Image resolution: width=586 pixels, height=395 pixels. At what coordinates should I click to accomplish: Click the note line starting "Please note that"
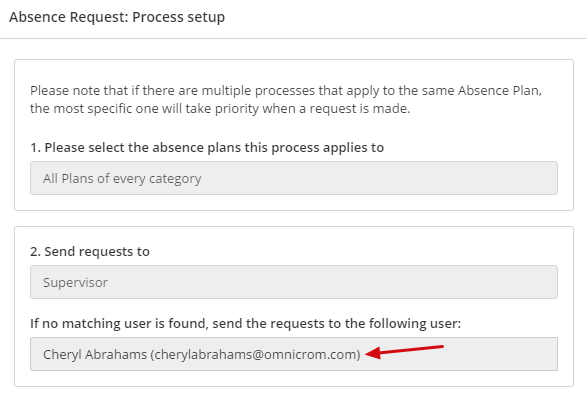tap(286, 90)
